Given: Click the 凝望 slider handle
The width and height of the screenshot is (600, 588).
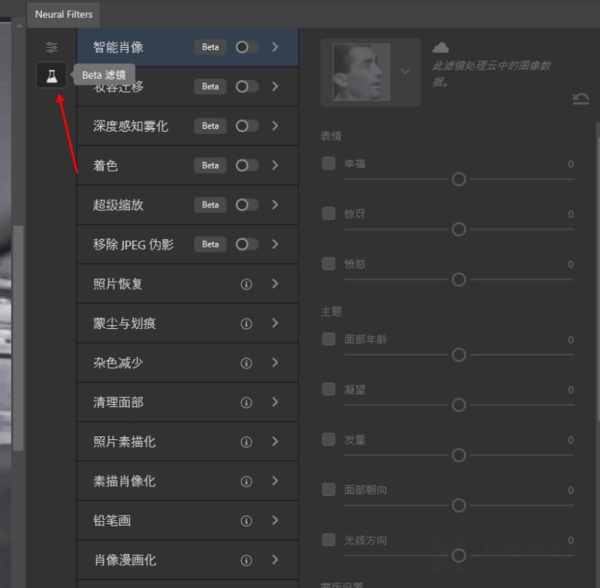Looking at the screenshot, I should pos(459,405).
